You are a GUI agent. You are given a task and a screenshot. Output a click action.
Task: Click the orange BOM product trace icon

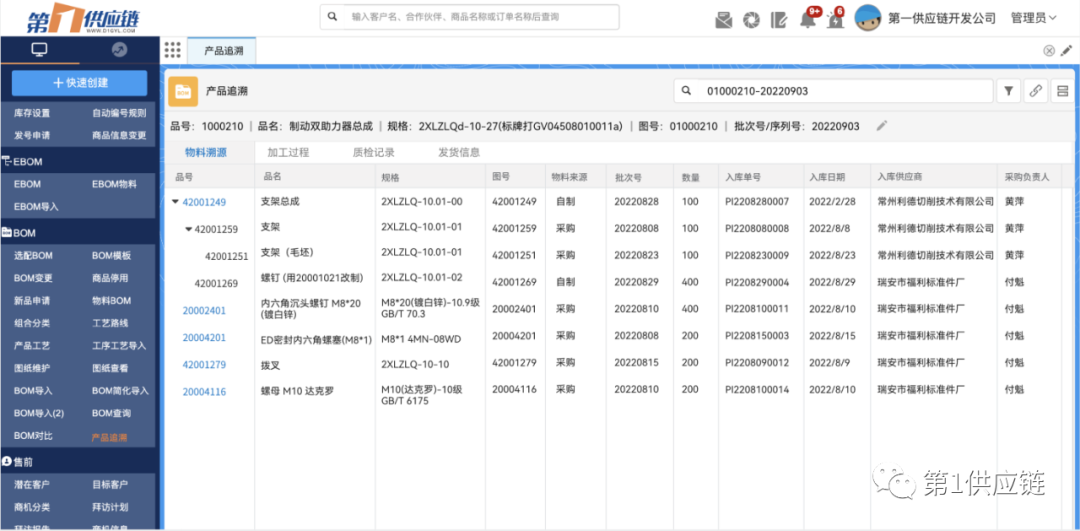click(183, 91)
